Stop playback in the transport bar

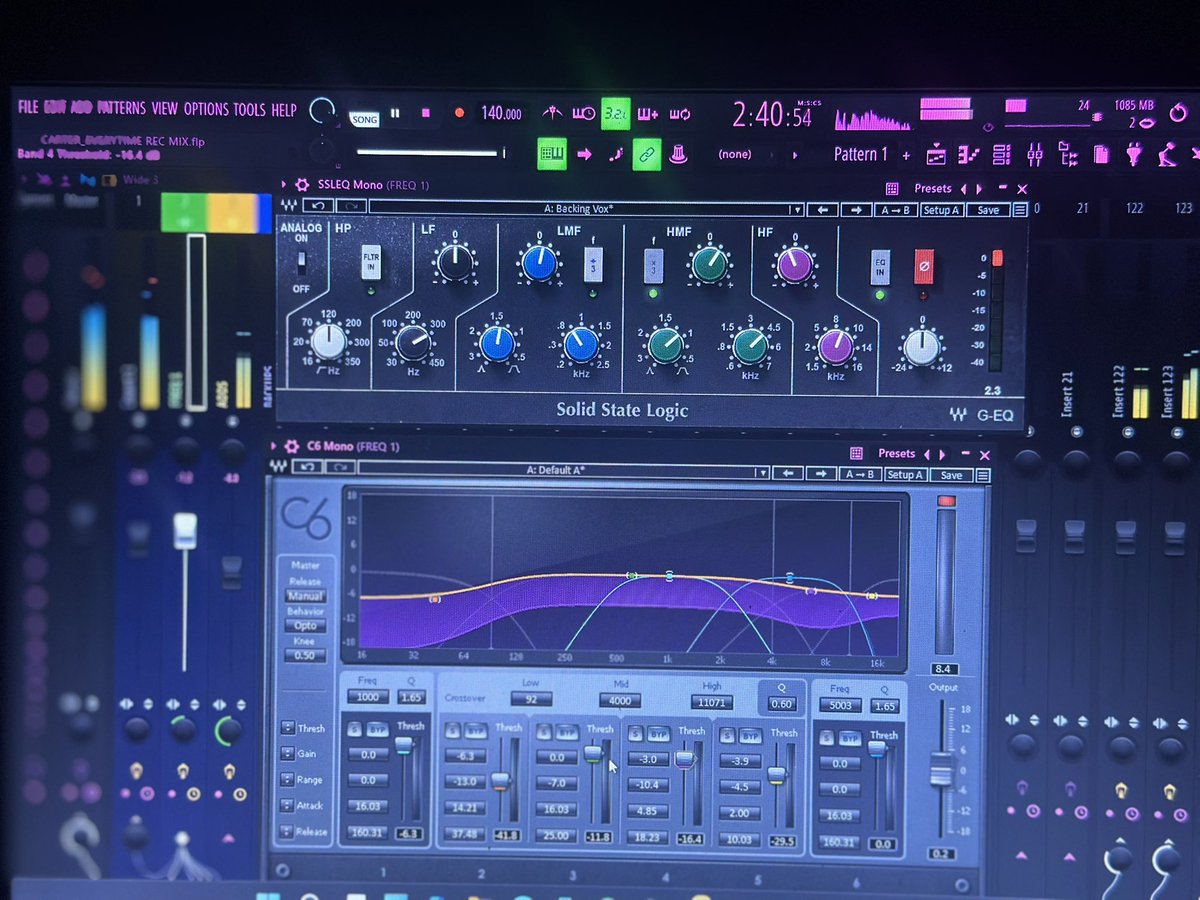click(x=425, y=113)
